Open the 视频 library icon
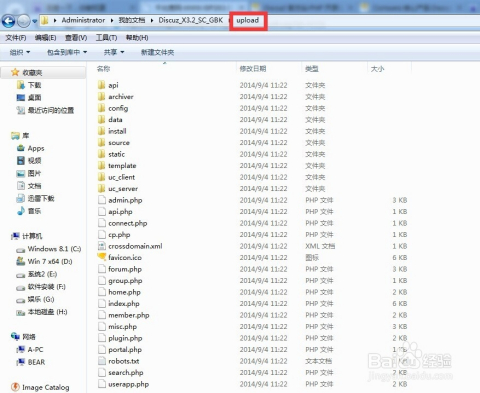The image size is (480, 393). tap(21, 160)
